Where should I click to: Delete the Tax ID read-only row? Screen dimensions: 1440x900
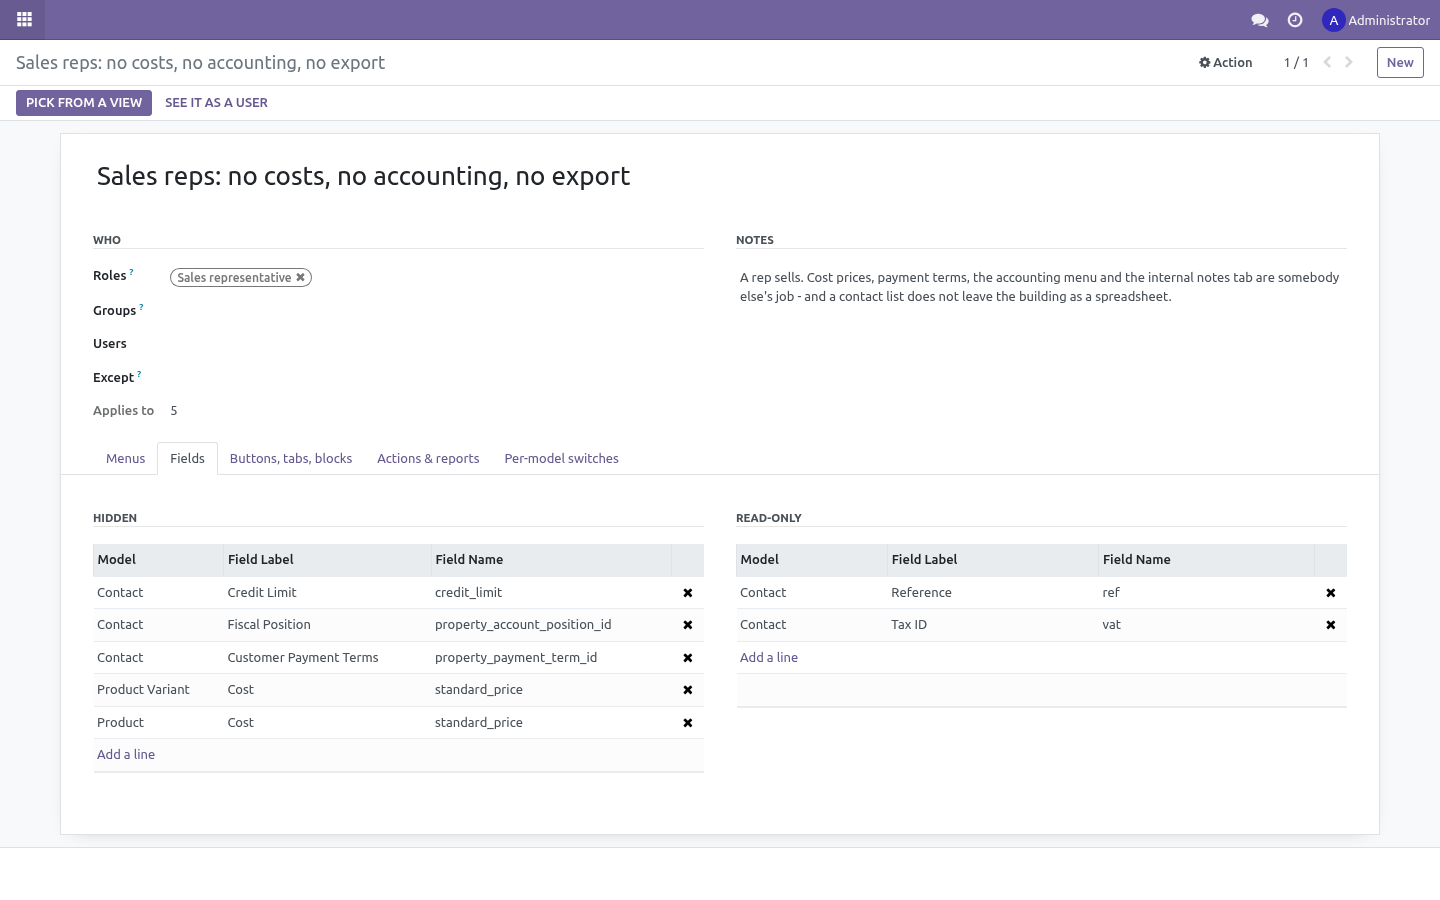click(1331, 625)
